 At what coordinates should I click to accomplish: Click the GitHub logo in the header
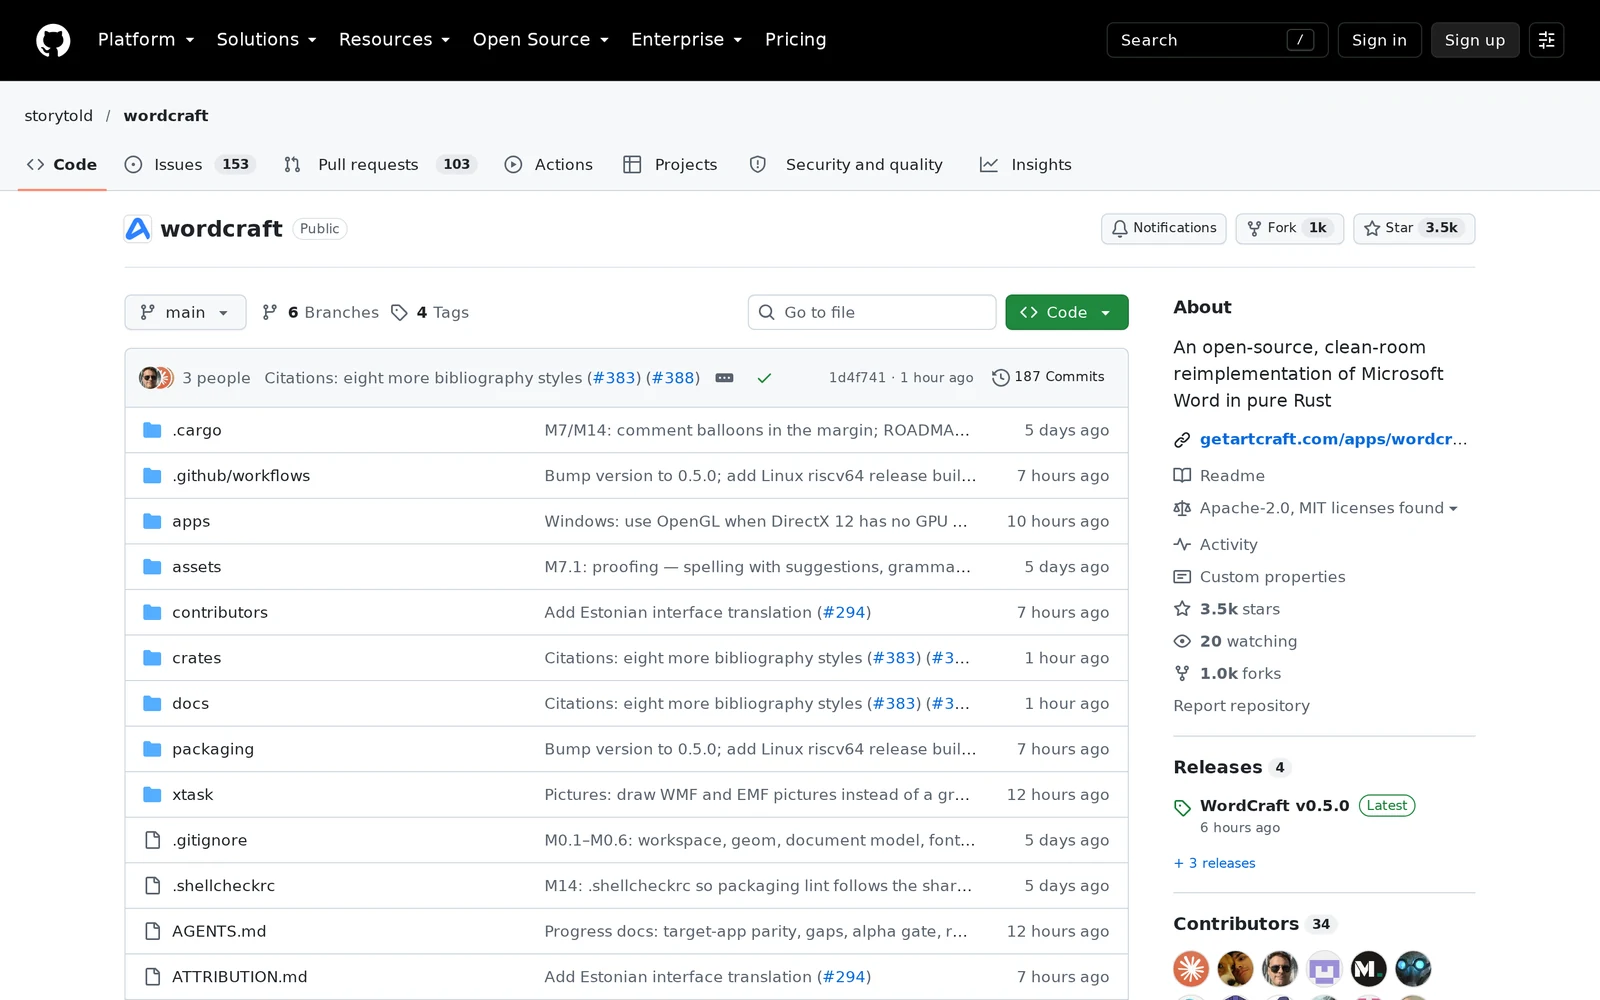[x=53, y=40]
